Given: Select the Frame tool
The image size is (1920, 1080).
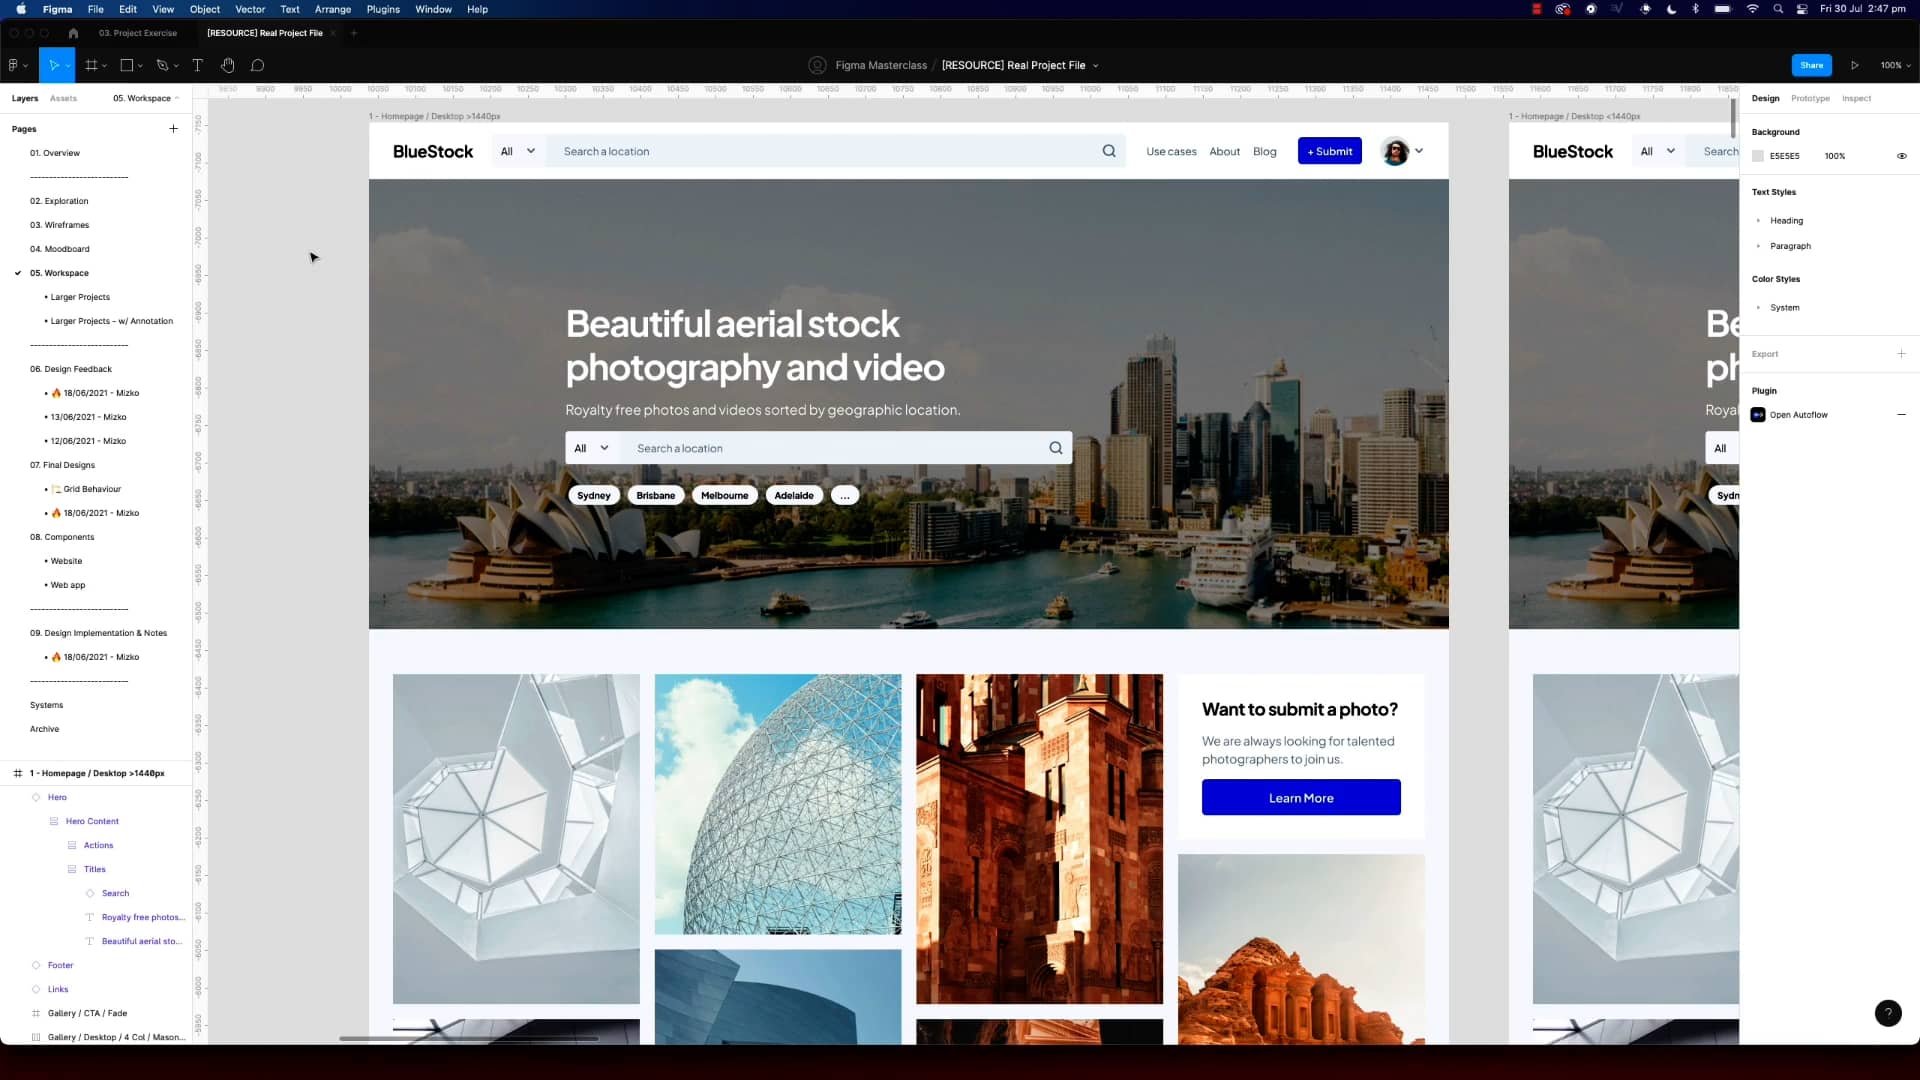Looking at the screenshot, I should click(90, 65).
